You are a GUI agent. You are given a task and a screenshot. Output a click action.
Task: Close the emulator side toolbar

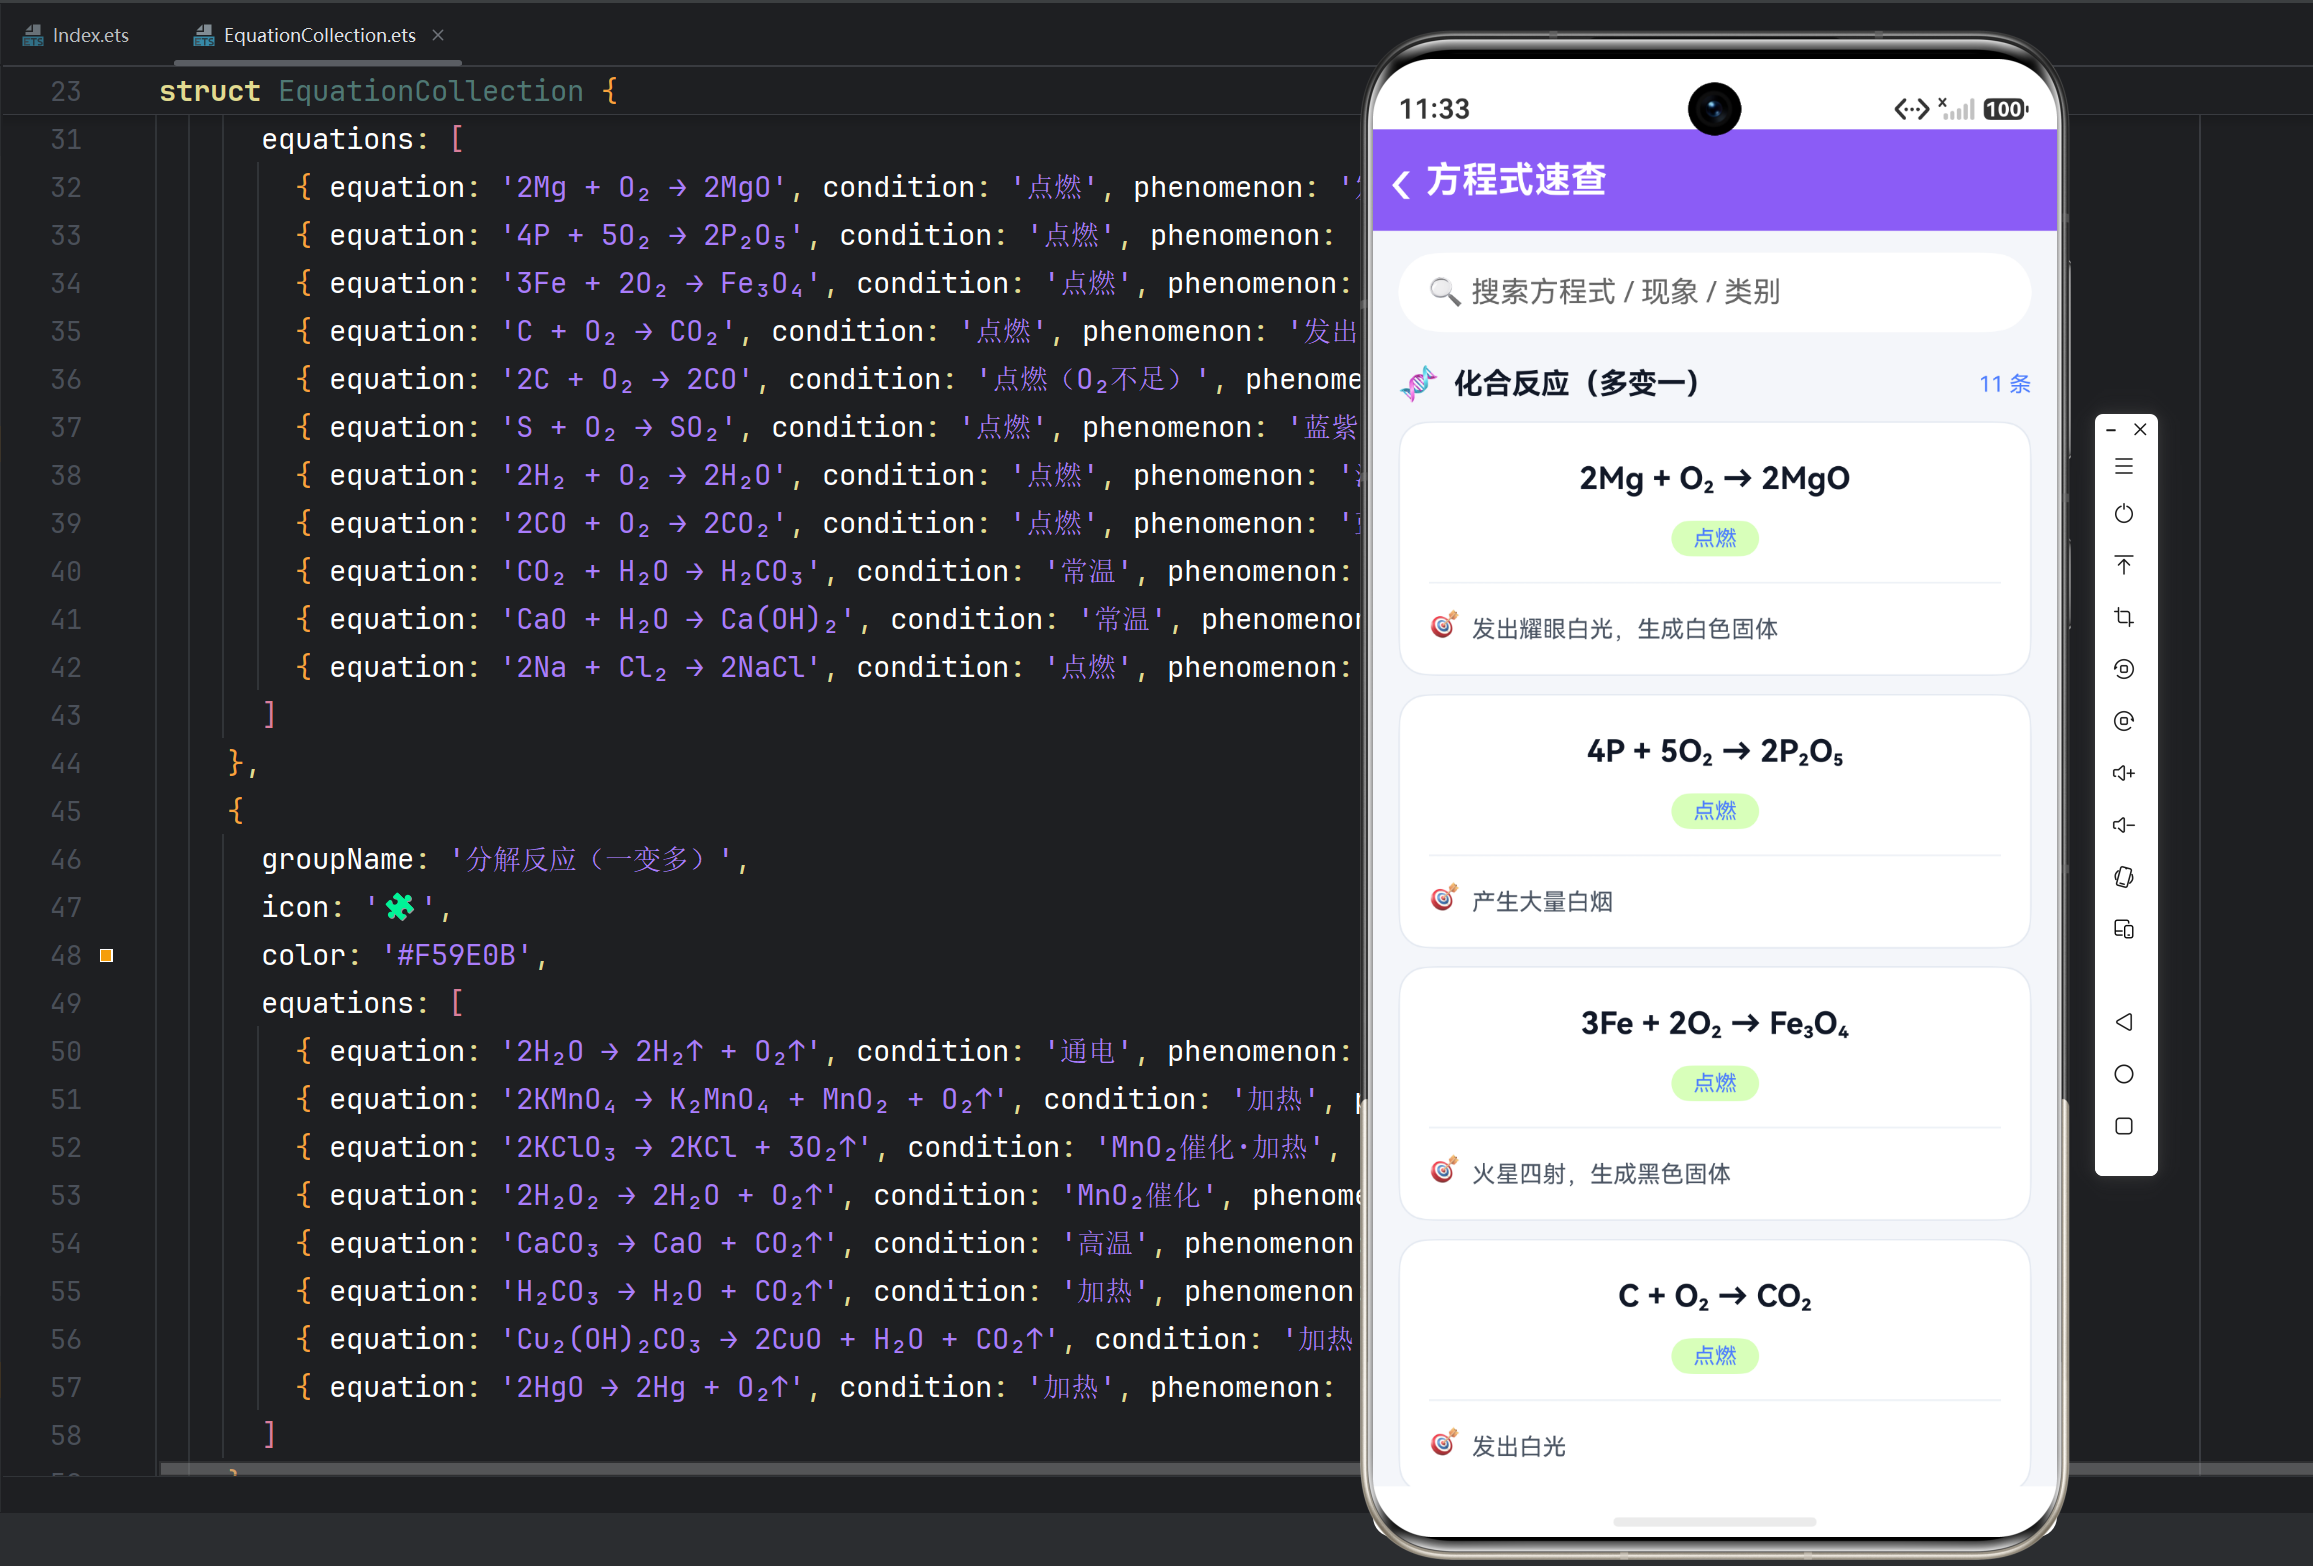pos(2140,429)
